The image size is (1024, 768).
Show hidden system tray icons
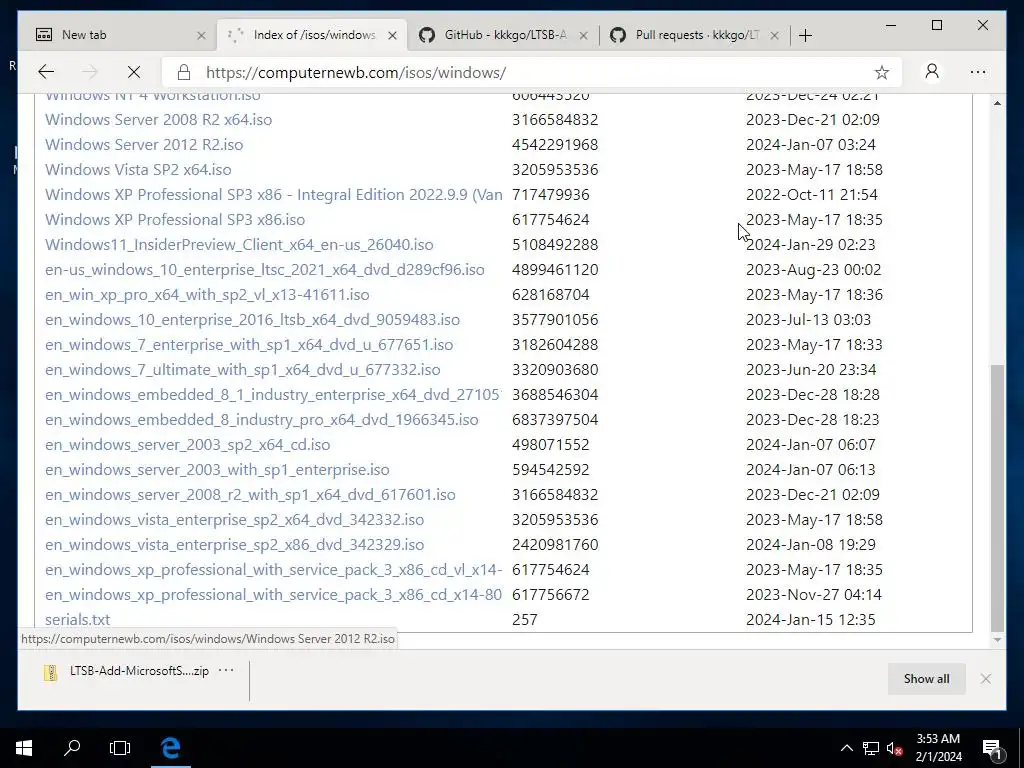(x=846, y=748)
